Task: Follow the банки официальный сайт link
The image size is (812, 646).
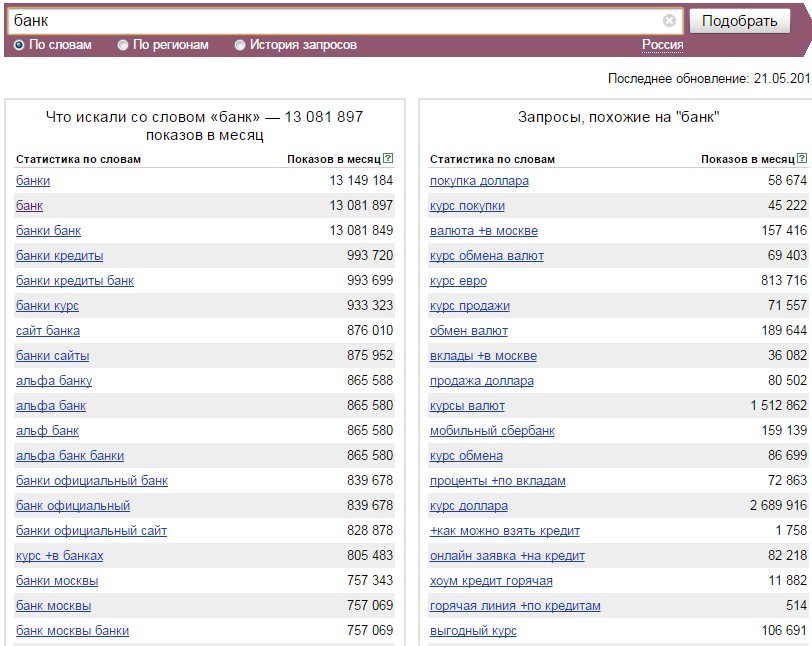Action: [x=92, y=530]
